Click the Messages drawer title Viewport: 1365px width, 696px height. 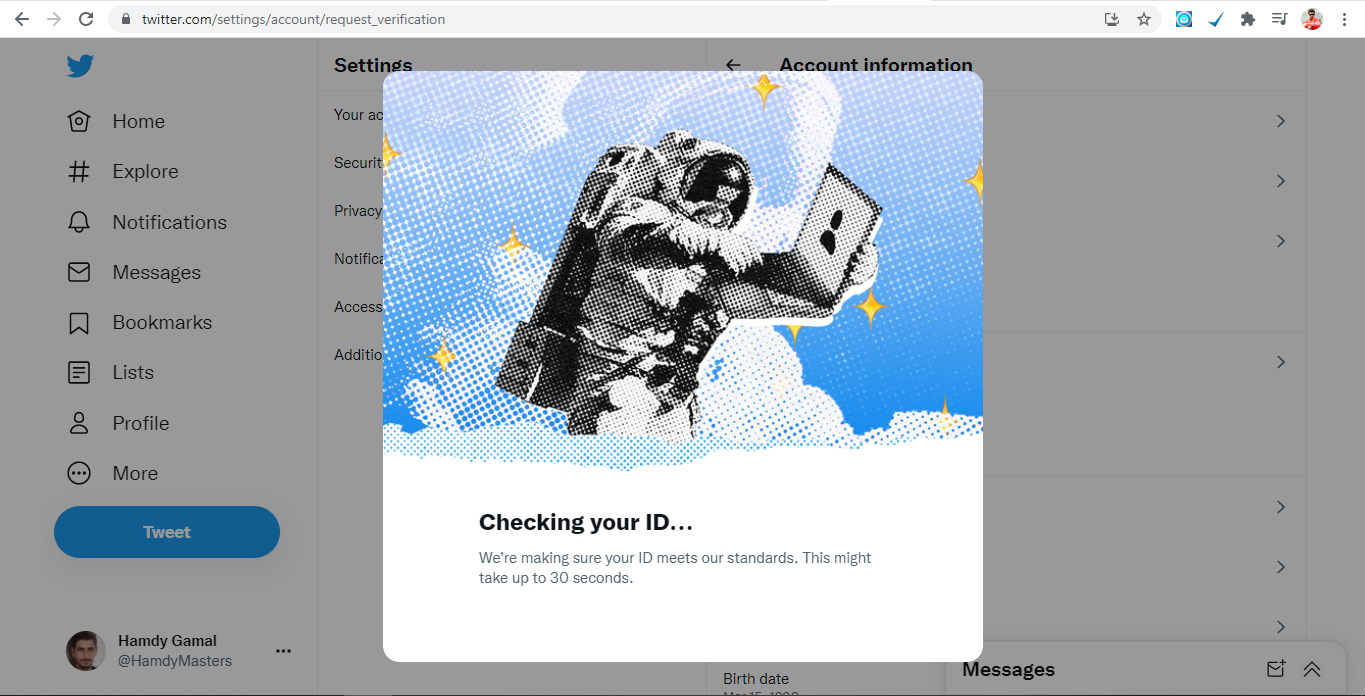pyautogui.click(x=1008, y=669)
